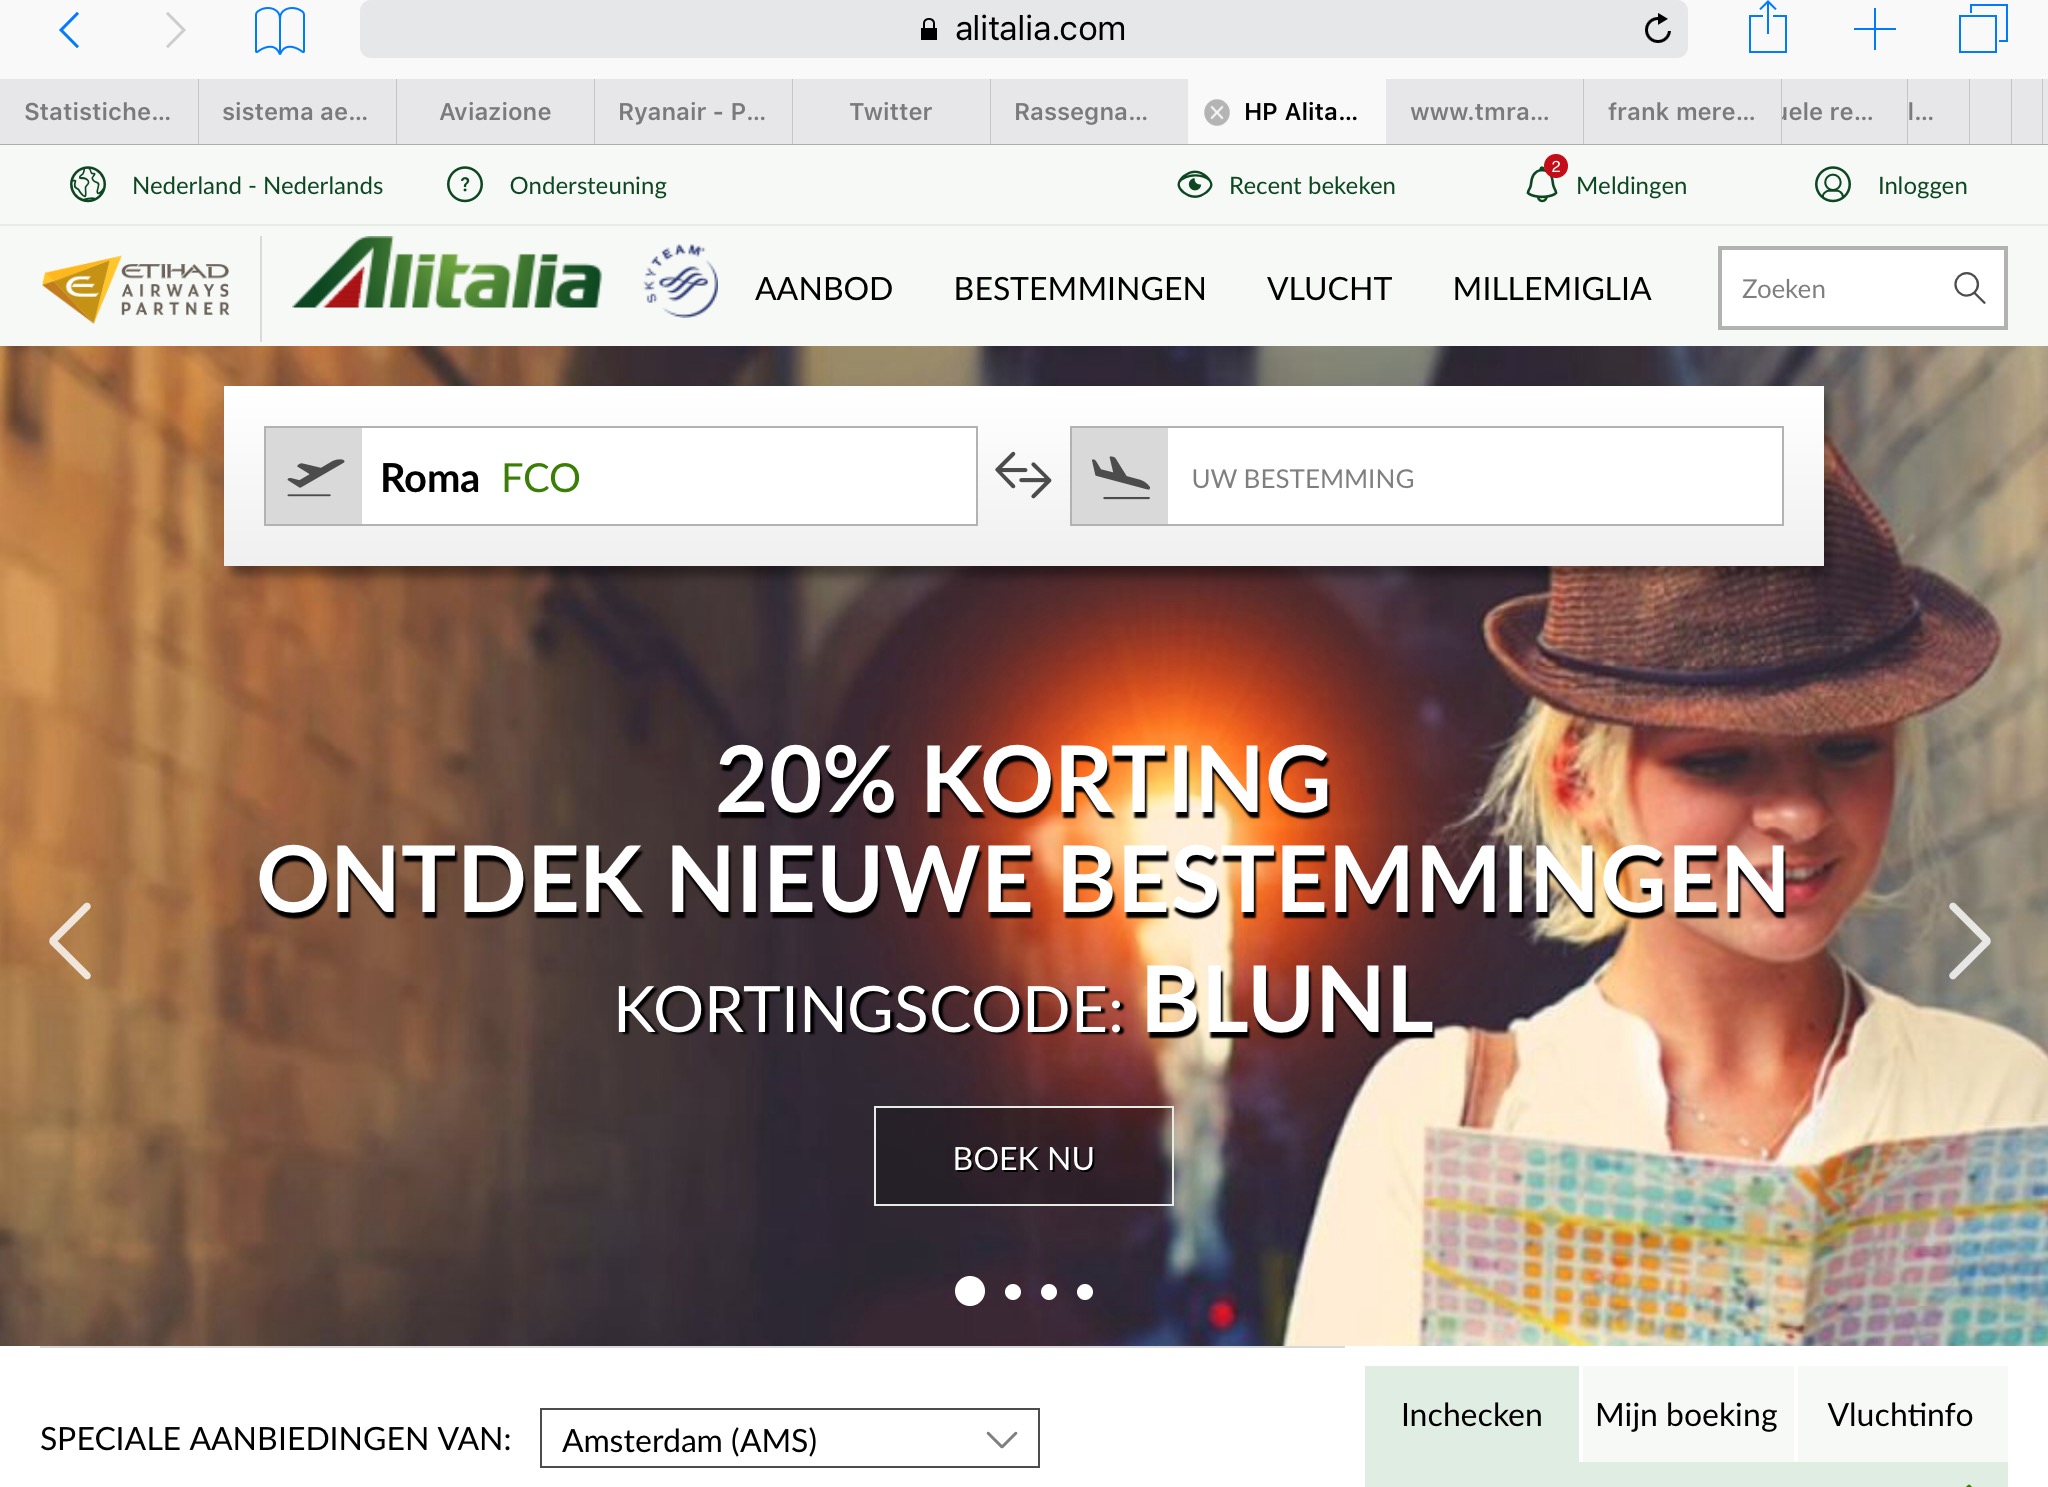Switch to the Mijn boeking tab
Image resolution: width=2048 pixels, height=1487 pixels.
(x=1686, y=1414)
